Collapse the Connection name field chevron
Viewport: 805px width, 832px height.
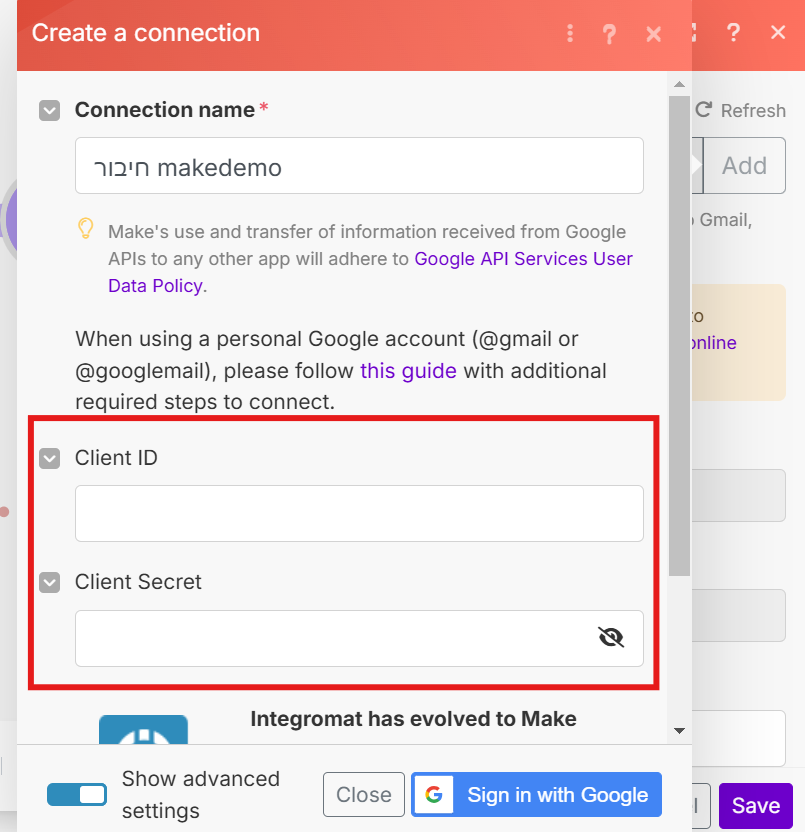[49, 110]
